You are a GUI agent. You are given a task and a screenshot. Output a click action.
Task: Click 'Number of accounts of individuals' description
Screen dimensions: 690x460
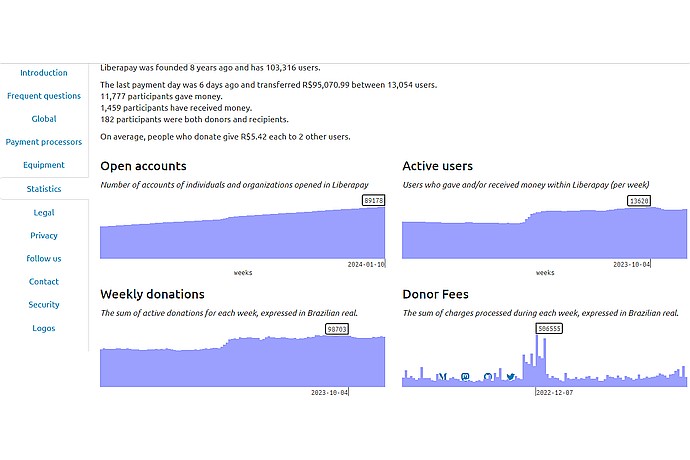(234, 185)
